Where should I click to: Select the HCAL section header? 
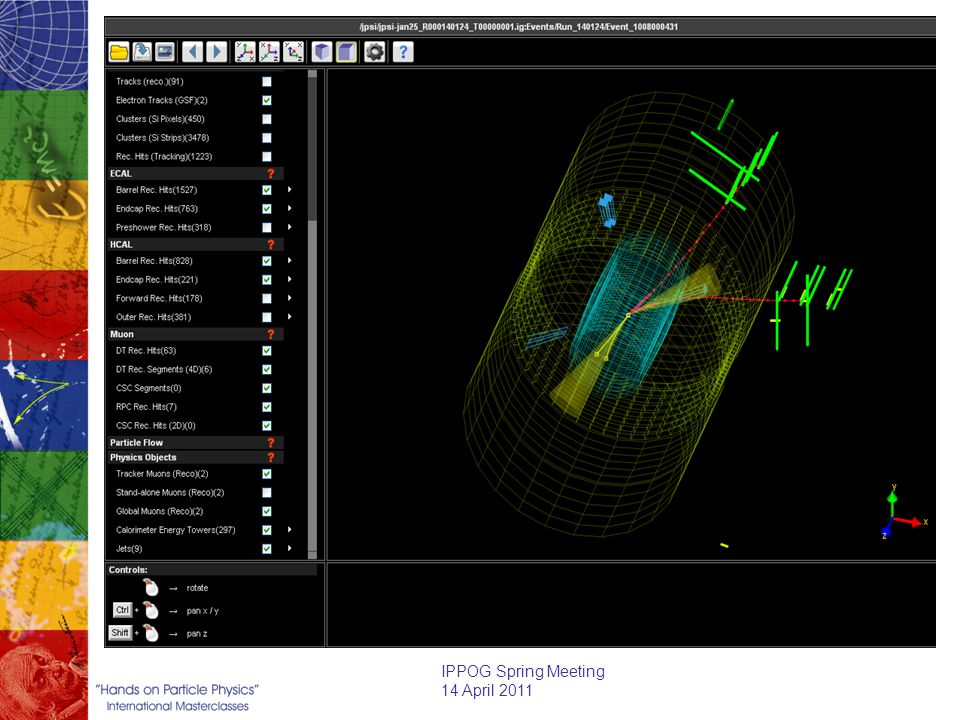pos(195,245)
